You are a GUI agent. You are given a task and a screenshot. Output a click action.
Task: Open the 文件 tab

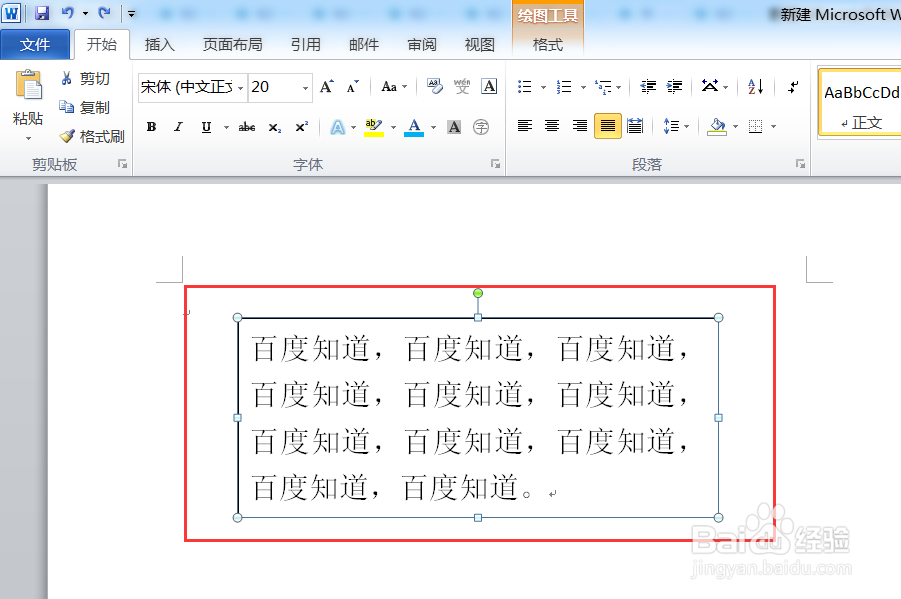point(35,44)
